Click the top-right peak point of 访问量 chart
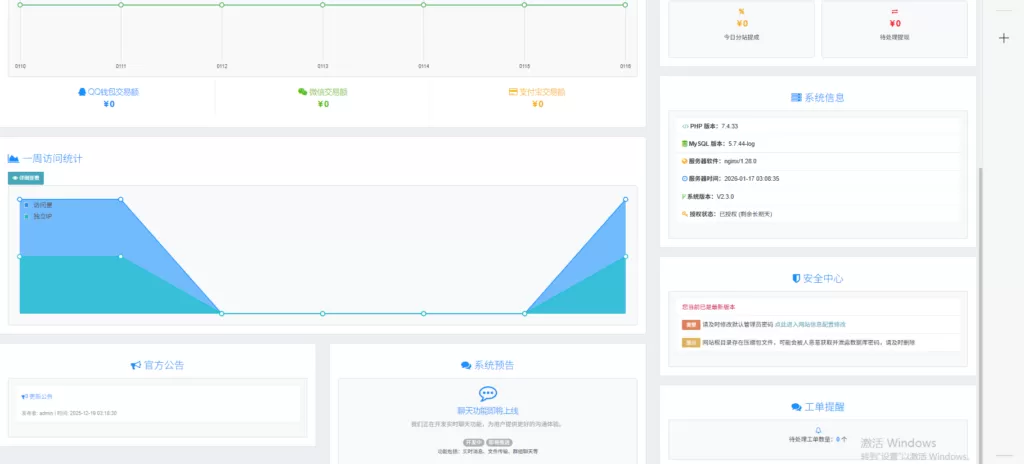This screenshot has height=464, width=1024. click(x=625, y=200)
